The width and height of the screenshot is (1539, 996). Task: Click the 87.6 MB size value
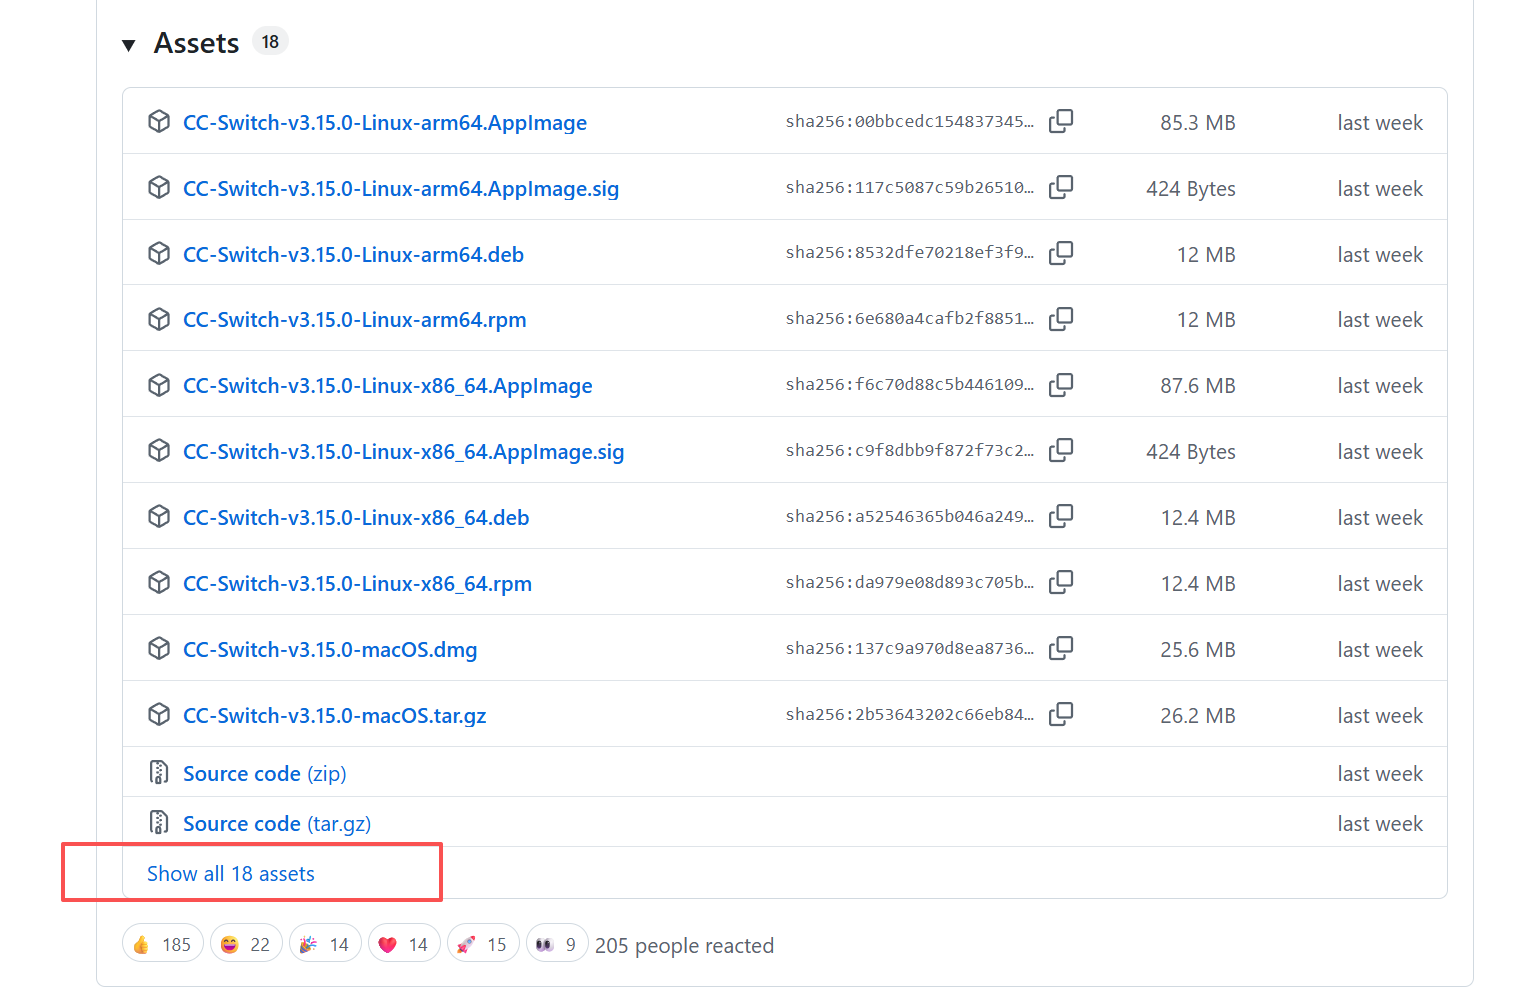pos(1198,386)
